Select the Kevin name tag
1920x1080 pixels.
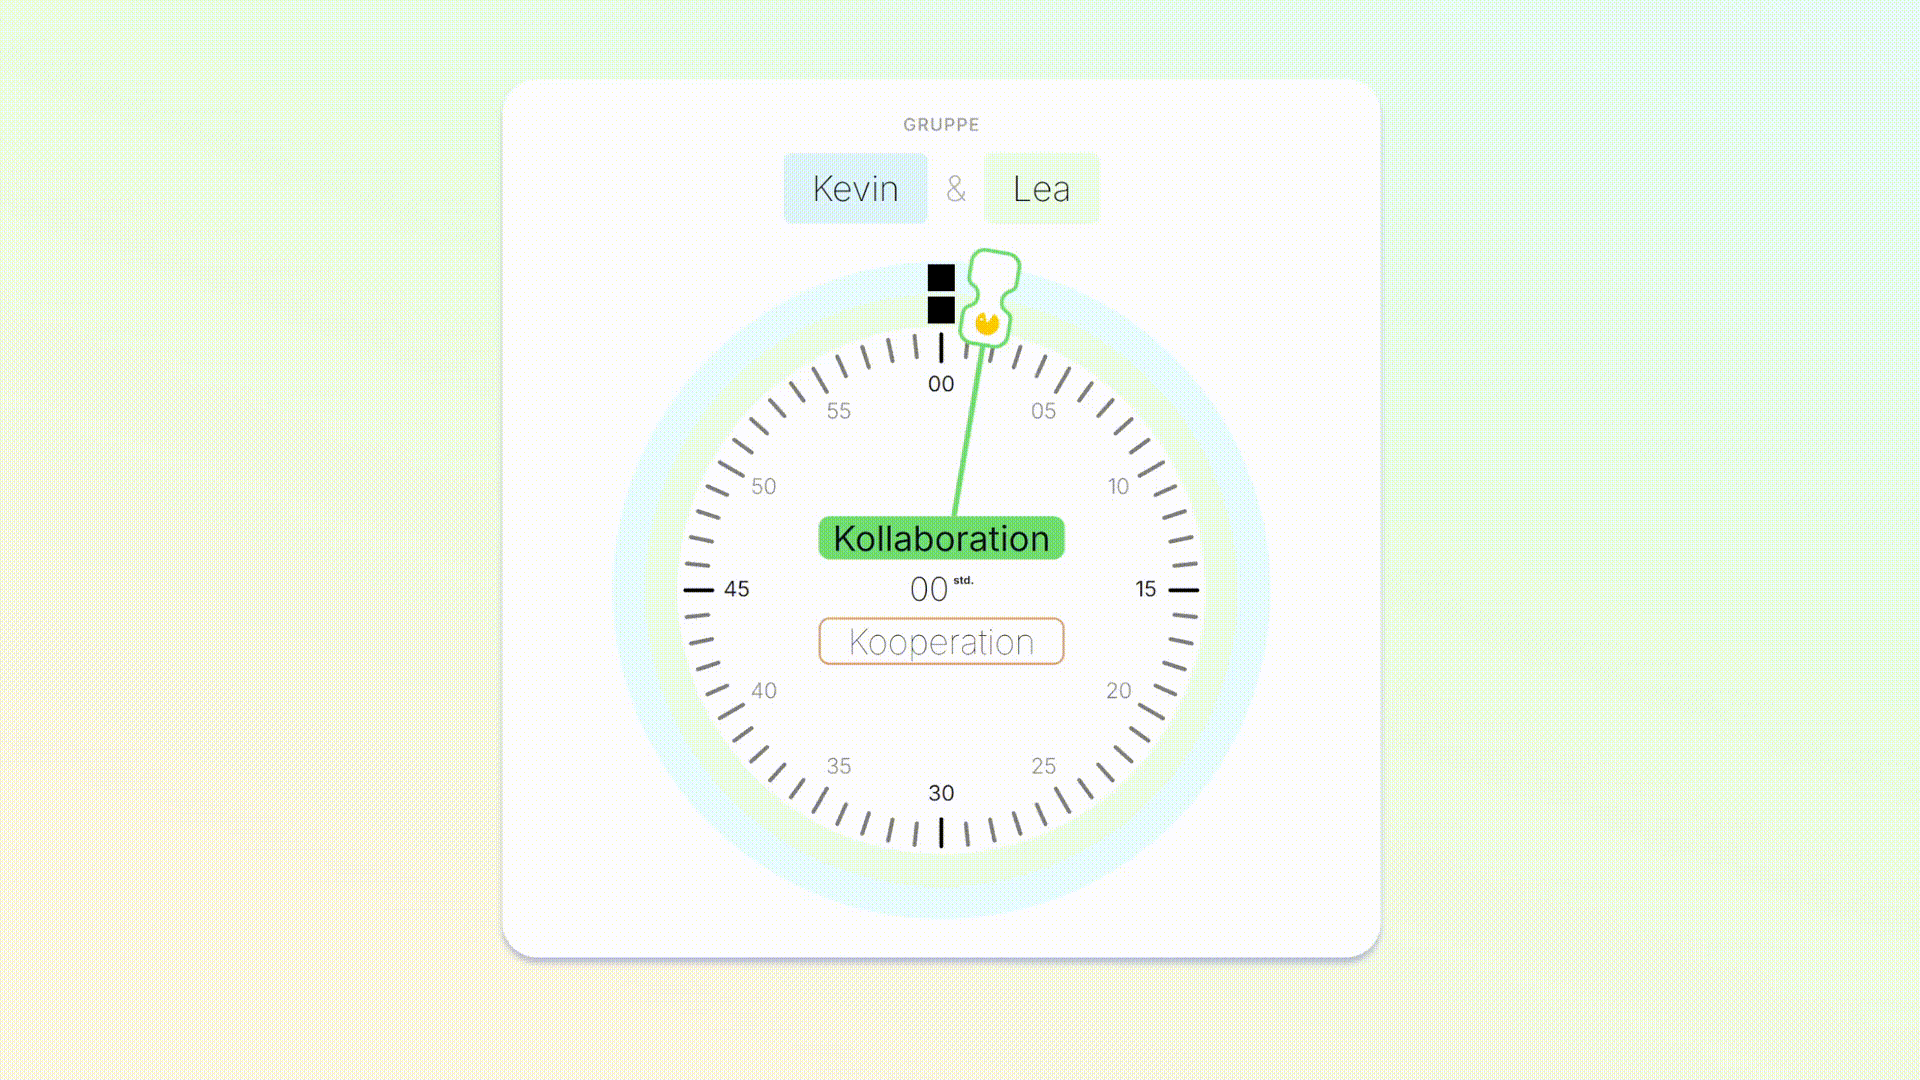[855, 188]
